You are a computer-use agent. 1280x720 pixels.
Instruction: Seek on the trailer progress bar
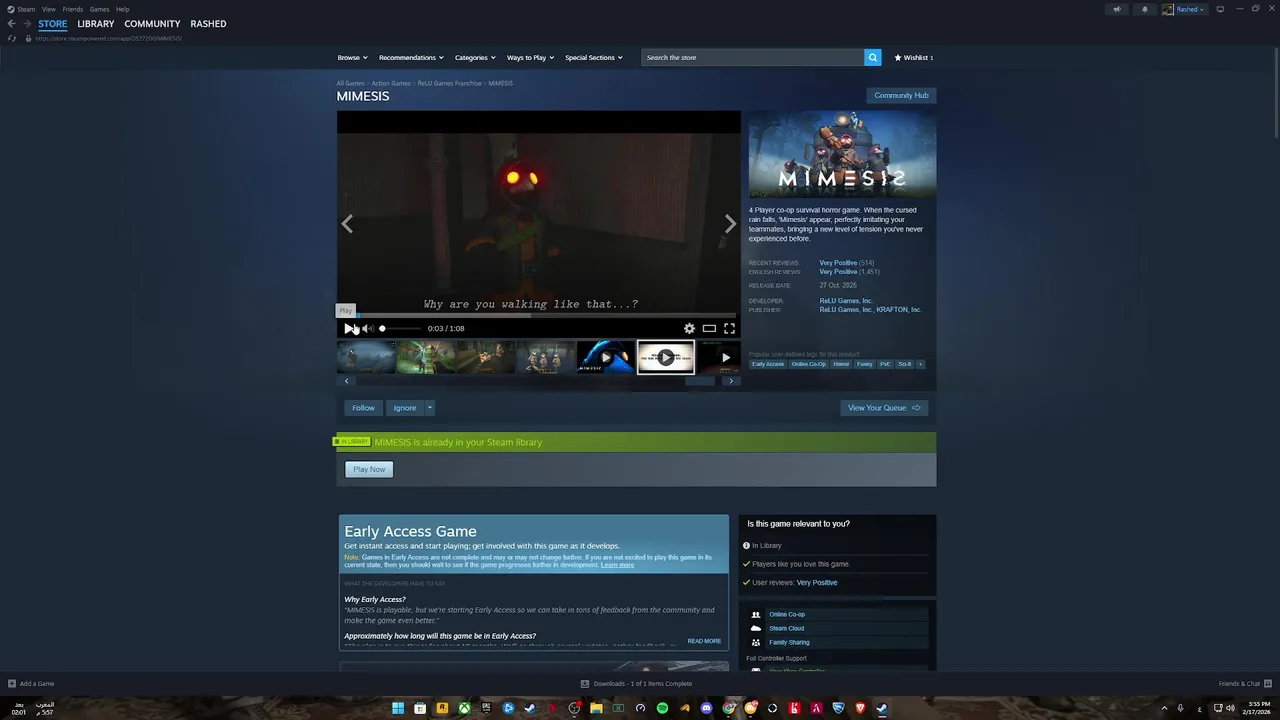[539, 315]
